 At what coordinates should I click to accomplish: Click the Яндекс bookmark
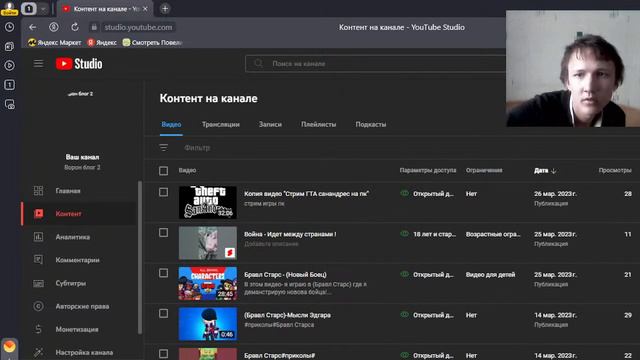coord(102,42)
